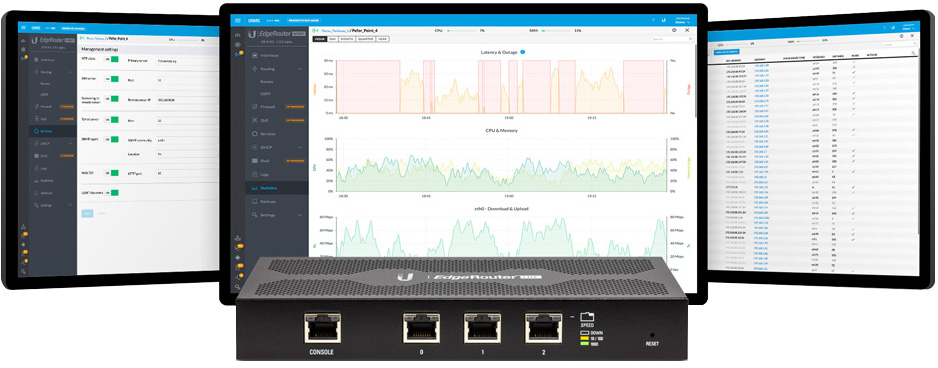938x368 pixels.
Task: Click Logs icon in center monitor sidebar
Action: [254, 174]
